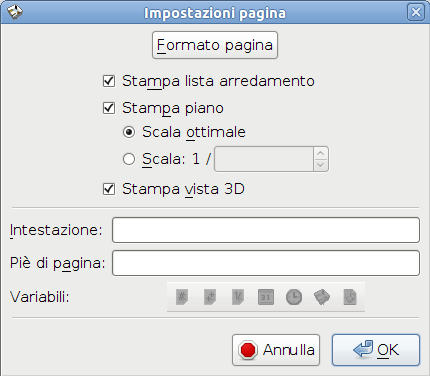Confirm the settings with OK
The width and height of the screenshot is (430, 376).
tap(376, 350)
